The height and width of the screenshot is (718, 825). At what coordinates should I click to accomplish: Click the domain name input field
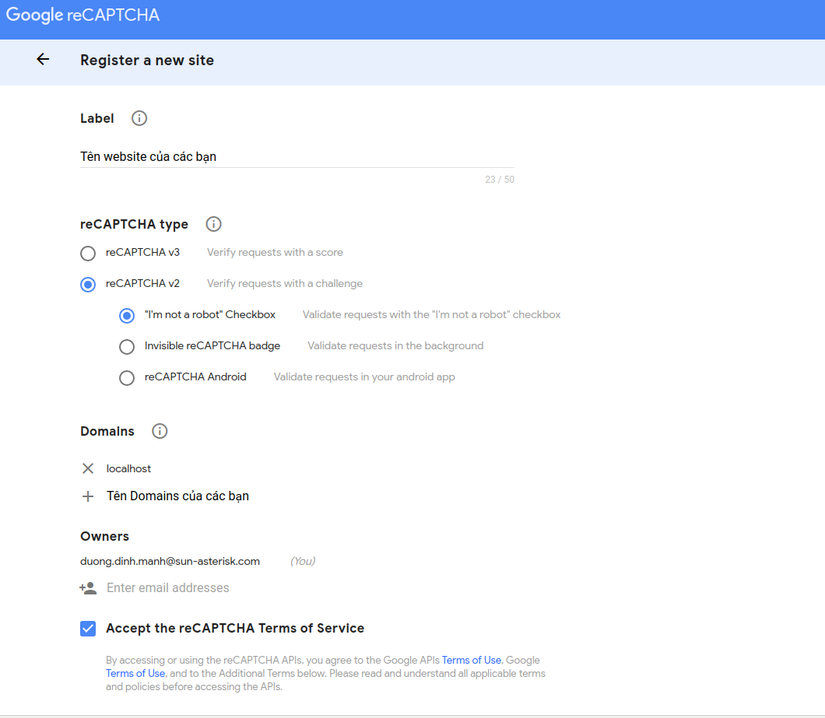tap(178, 496)
